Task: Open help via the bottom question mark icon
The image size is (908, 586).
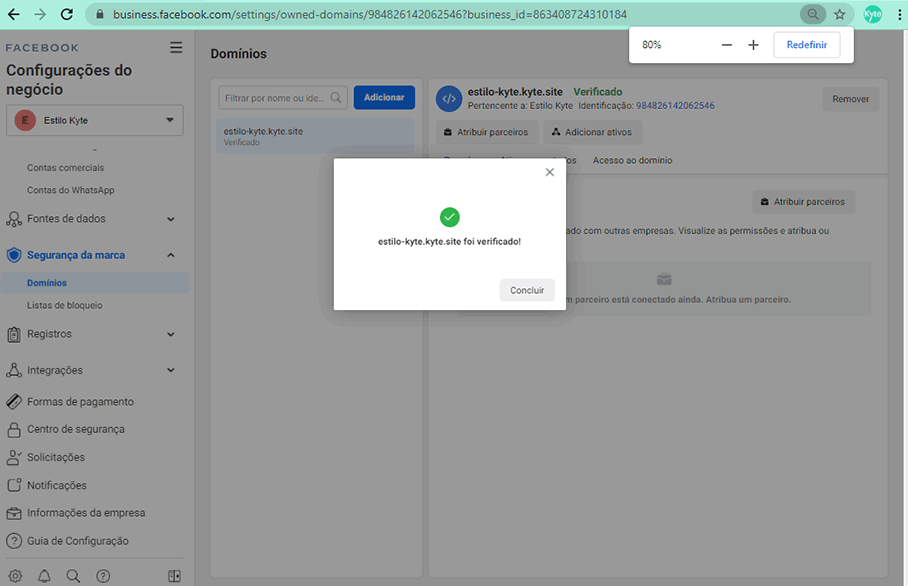Action: (x=103, y=576)
